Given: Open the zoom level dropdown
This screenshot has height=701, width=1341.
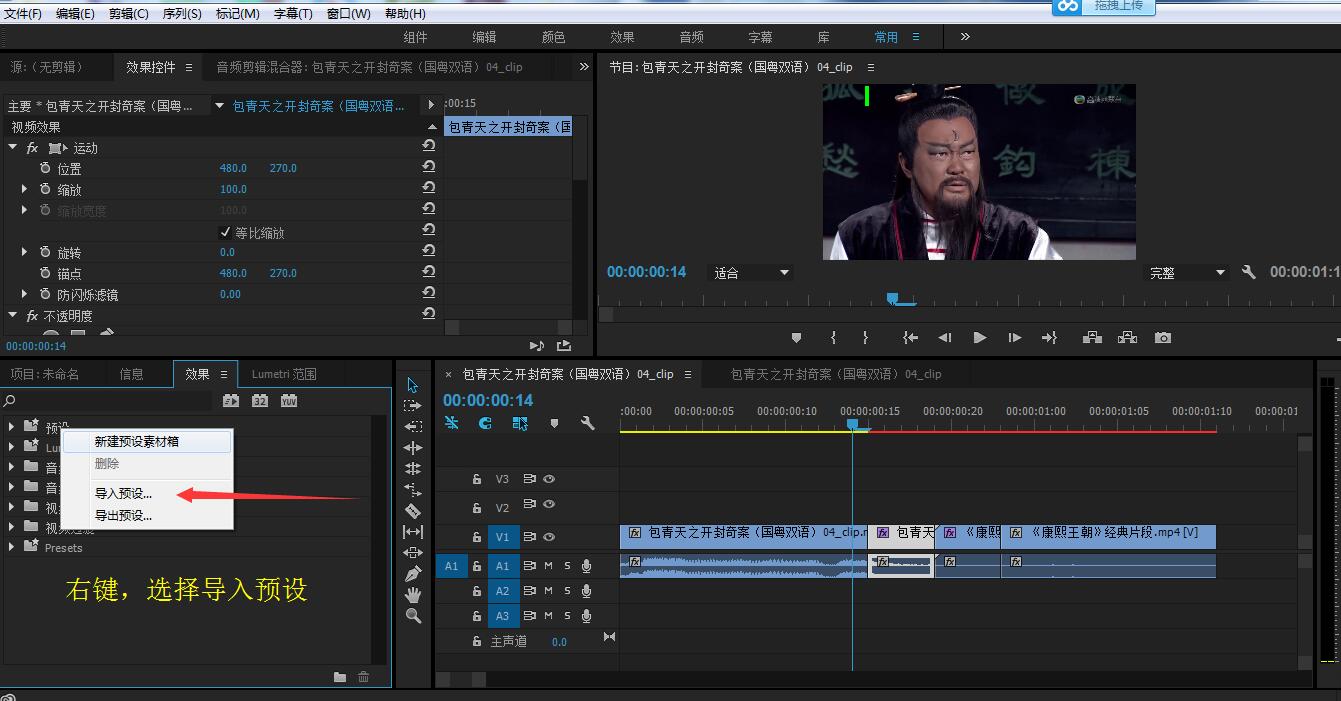Looking at the screenshot, I should click(751, 272).
